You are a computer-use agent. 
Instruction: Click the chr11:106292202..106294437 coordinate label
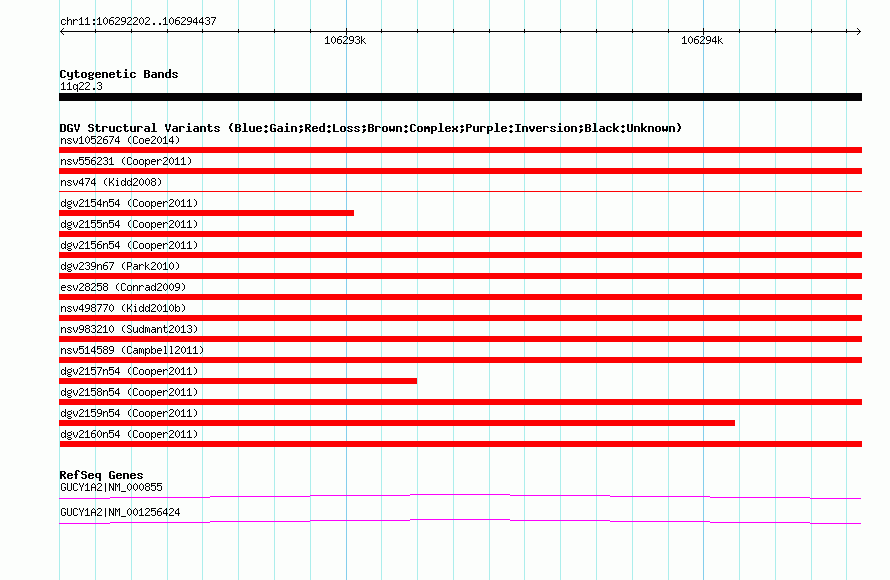pyautogui.click(x=138, y=21)
